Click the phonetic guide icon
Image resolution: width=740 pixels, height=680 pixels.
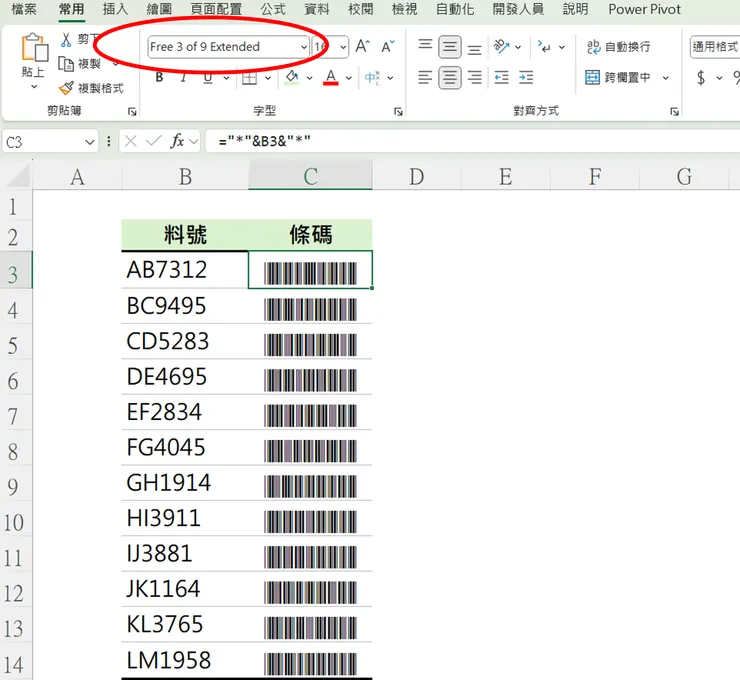pyautogui.click(x=372, y=78)
